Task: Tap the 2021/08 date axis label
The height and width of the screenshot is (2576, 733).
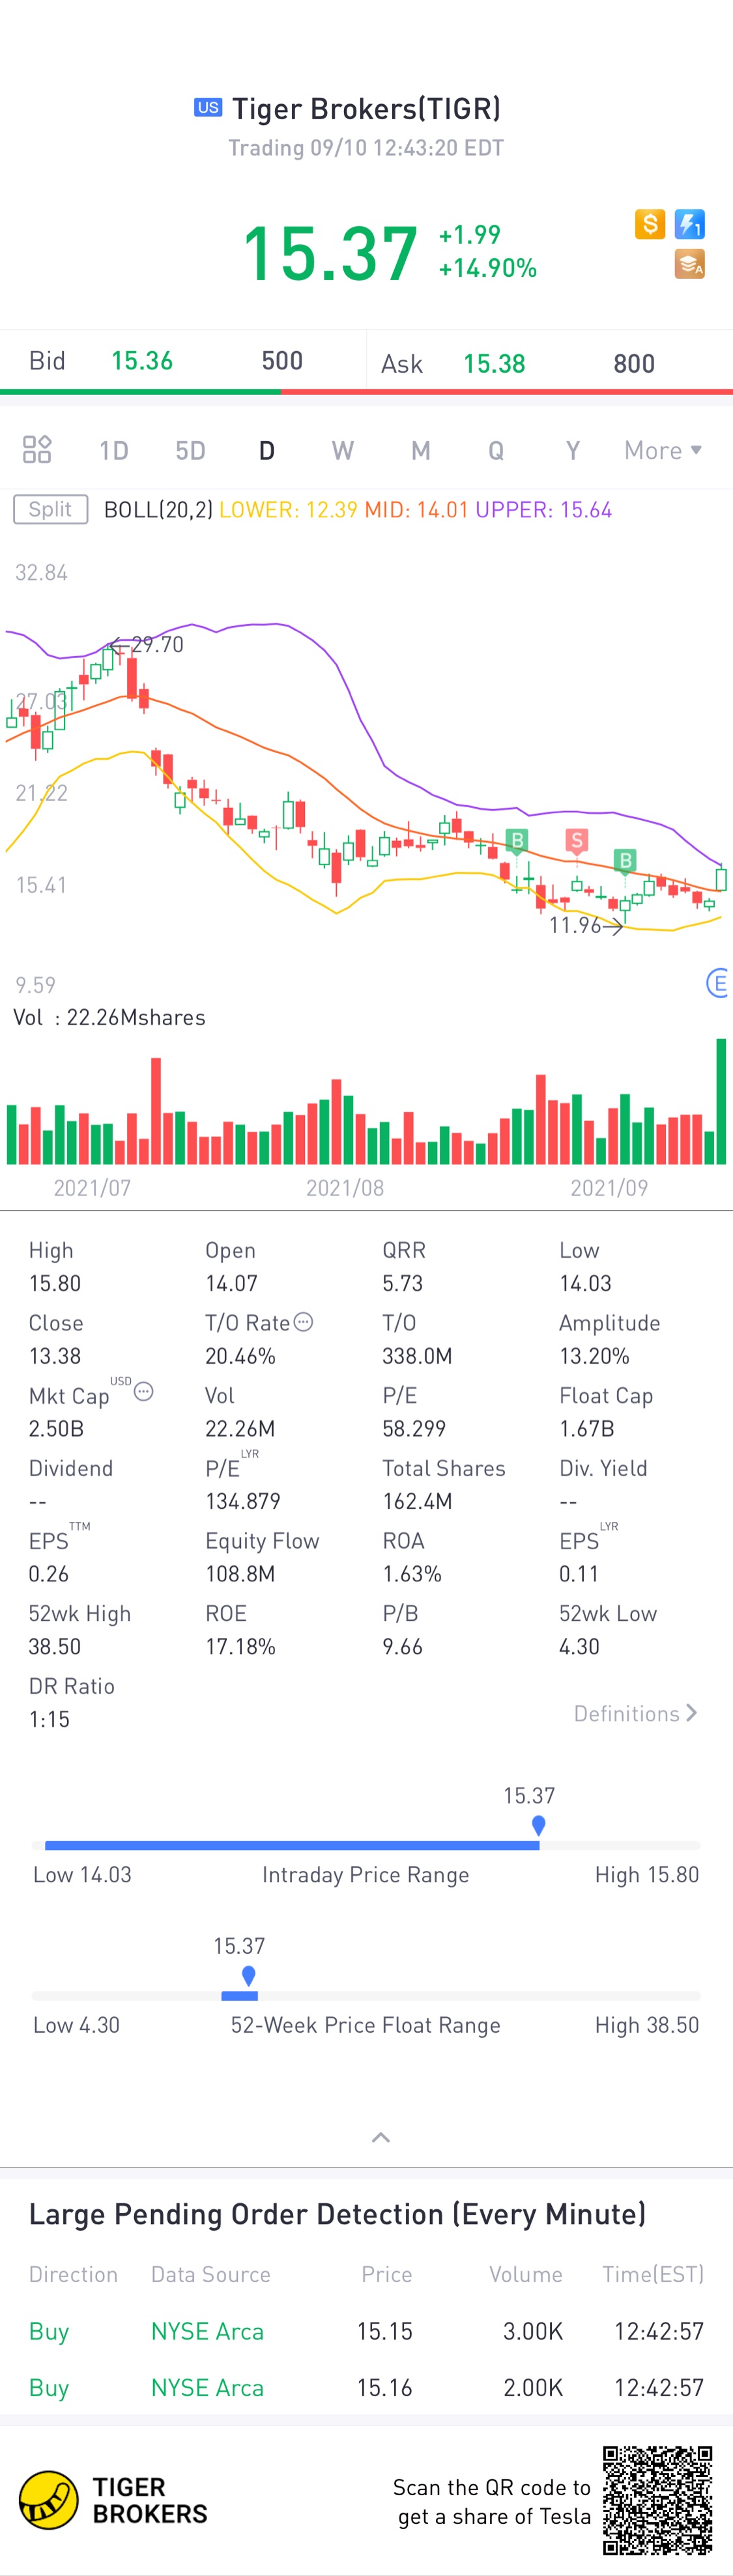Action: [x=345, y=1187]
